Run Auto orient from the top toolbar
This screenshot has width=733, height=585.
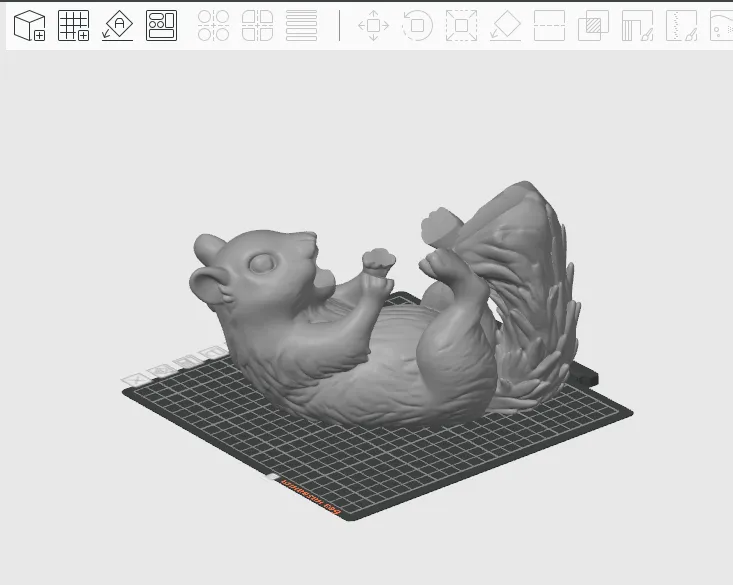click(x=118, y=26)
